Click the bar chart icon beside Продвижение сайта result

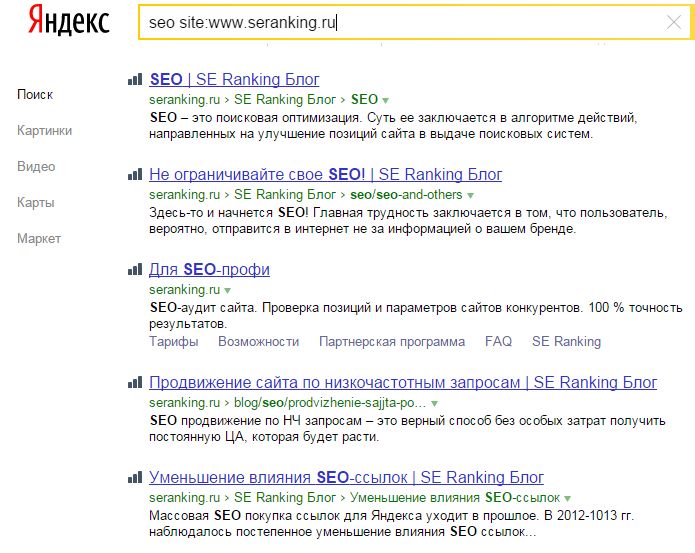[x=135, y=382]
